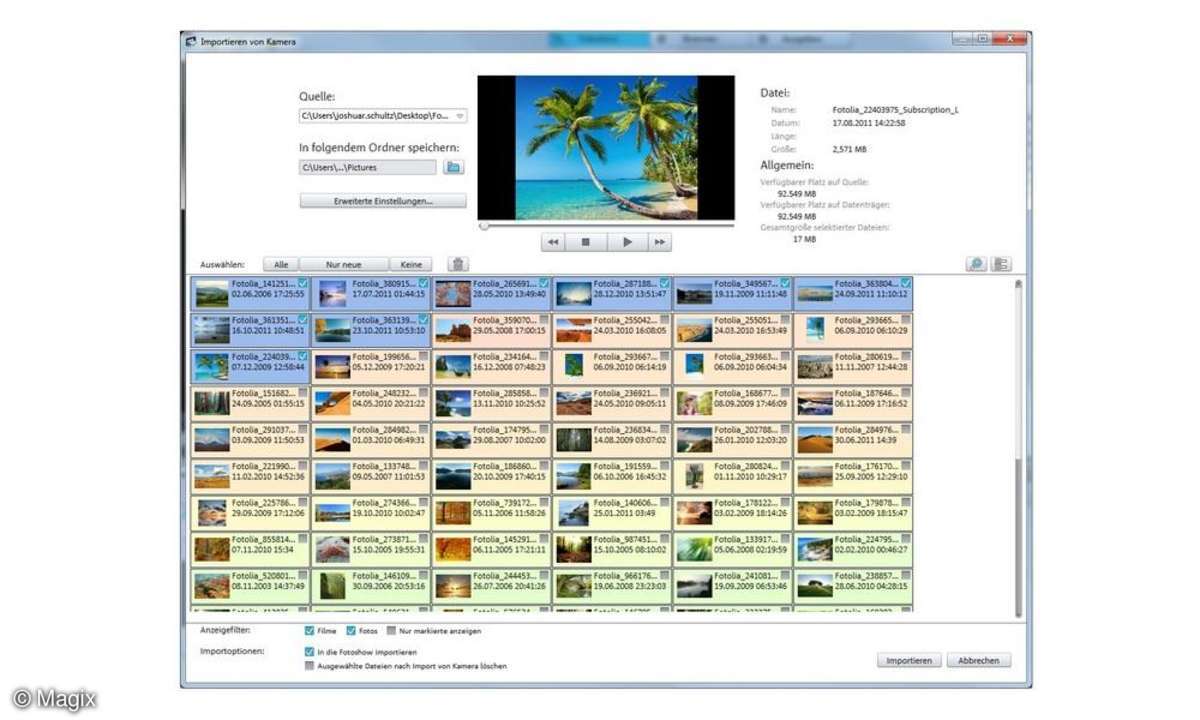Image resolution: width=1200 pixels, height=720 pixels.
Task: Click the rewind button under the preview
Action: [553, 242]
